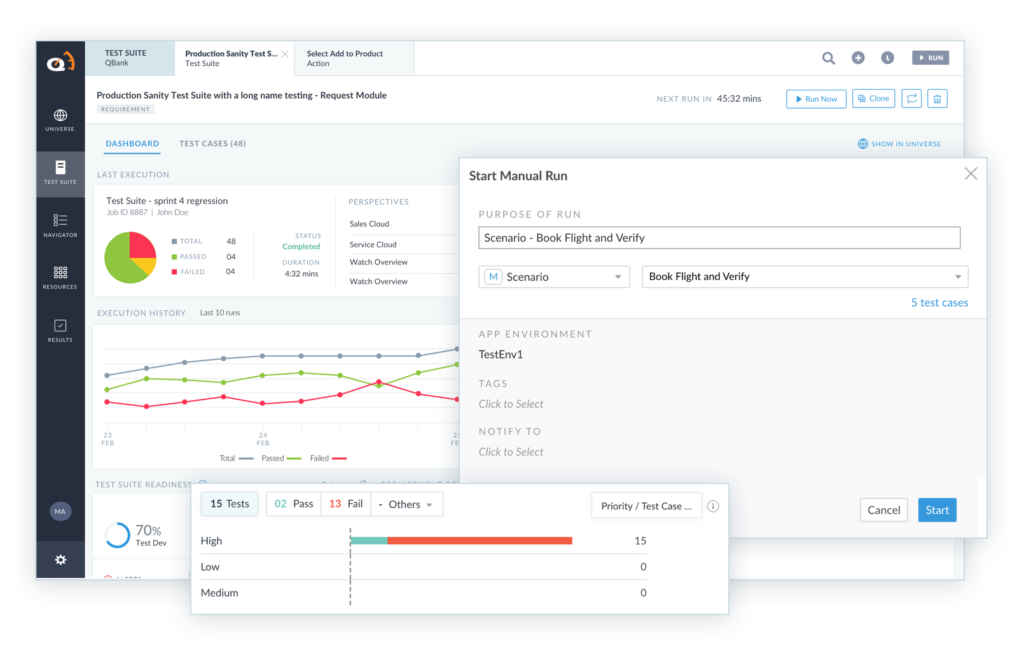The height and width of the screenshot is (650, 1024).
Task: Click the 5 test cases link
Action: [x=939, y=301]
